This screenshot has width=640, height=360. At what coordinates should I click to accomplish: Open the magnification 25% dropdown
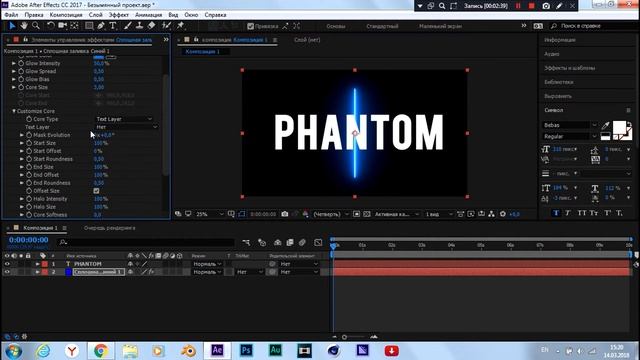(x=210, y=214)
